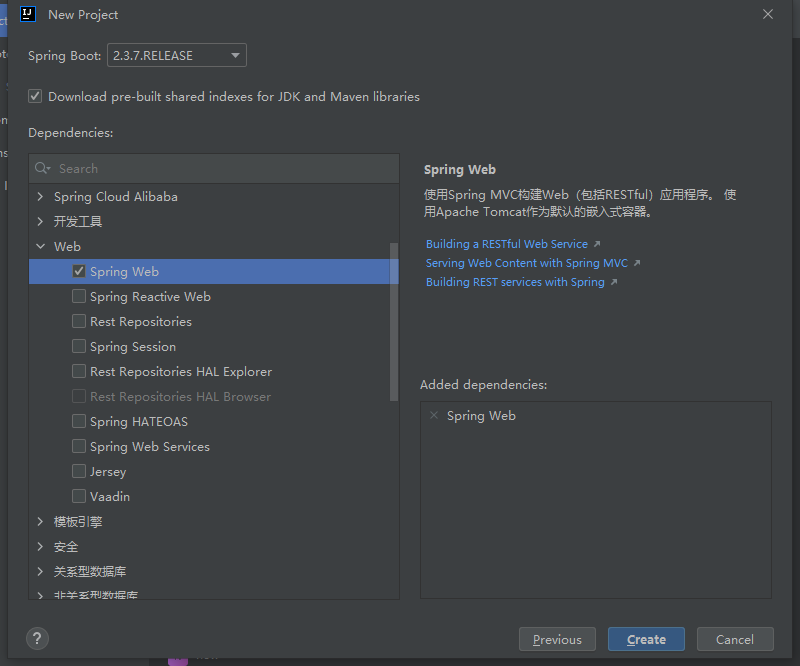The height and width of the screenshot is (666, 800).
Task: Click the dependencies list scrollbar
Action: click(393, 322)
